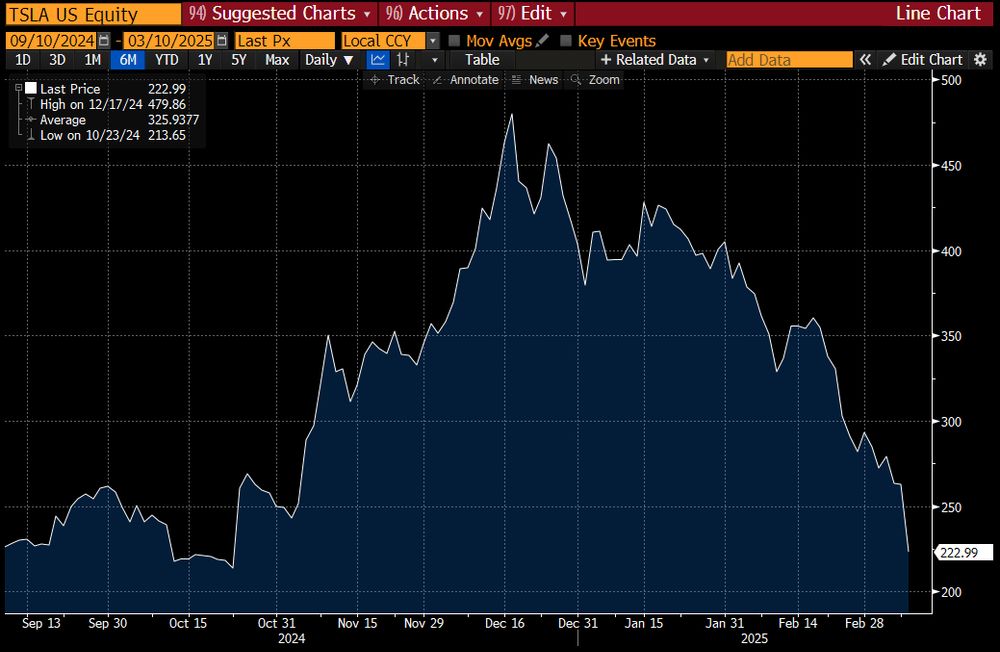Click the 222.99 current price axis label
This screenshot has width=1000, height=652.
coord(964,552)
